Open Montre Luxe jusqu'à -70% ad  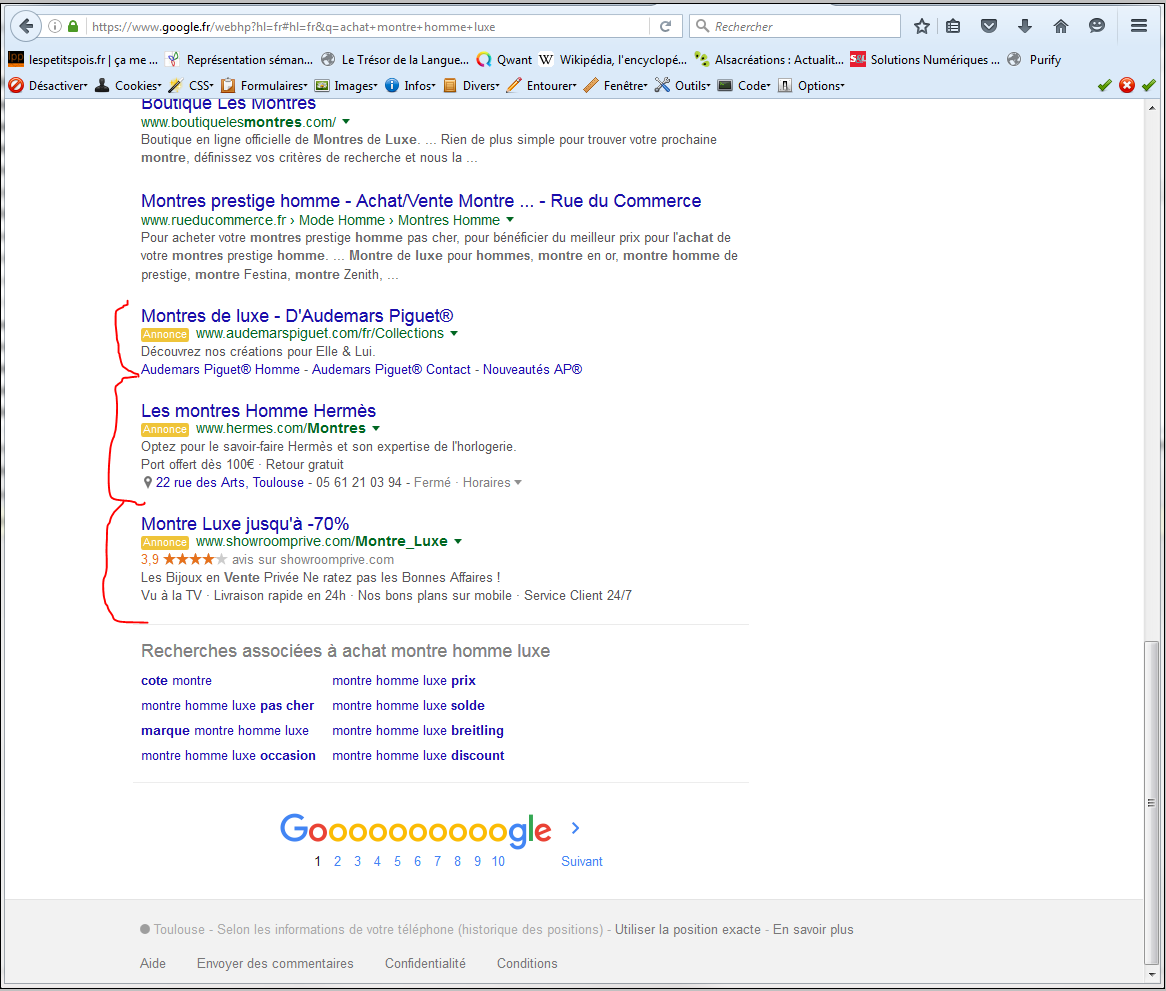[245, 523]
